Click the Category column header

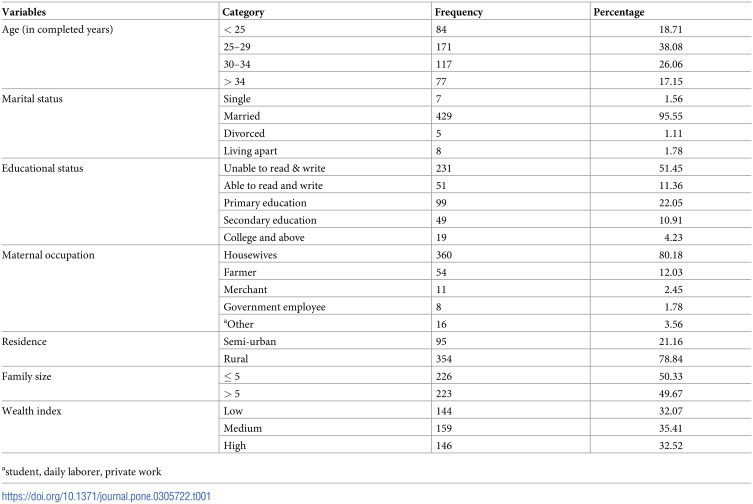coord(243,12)
